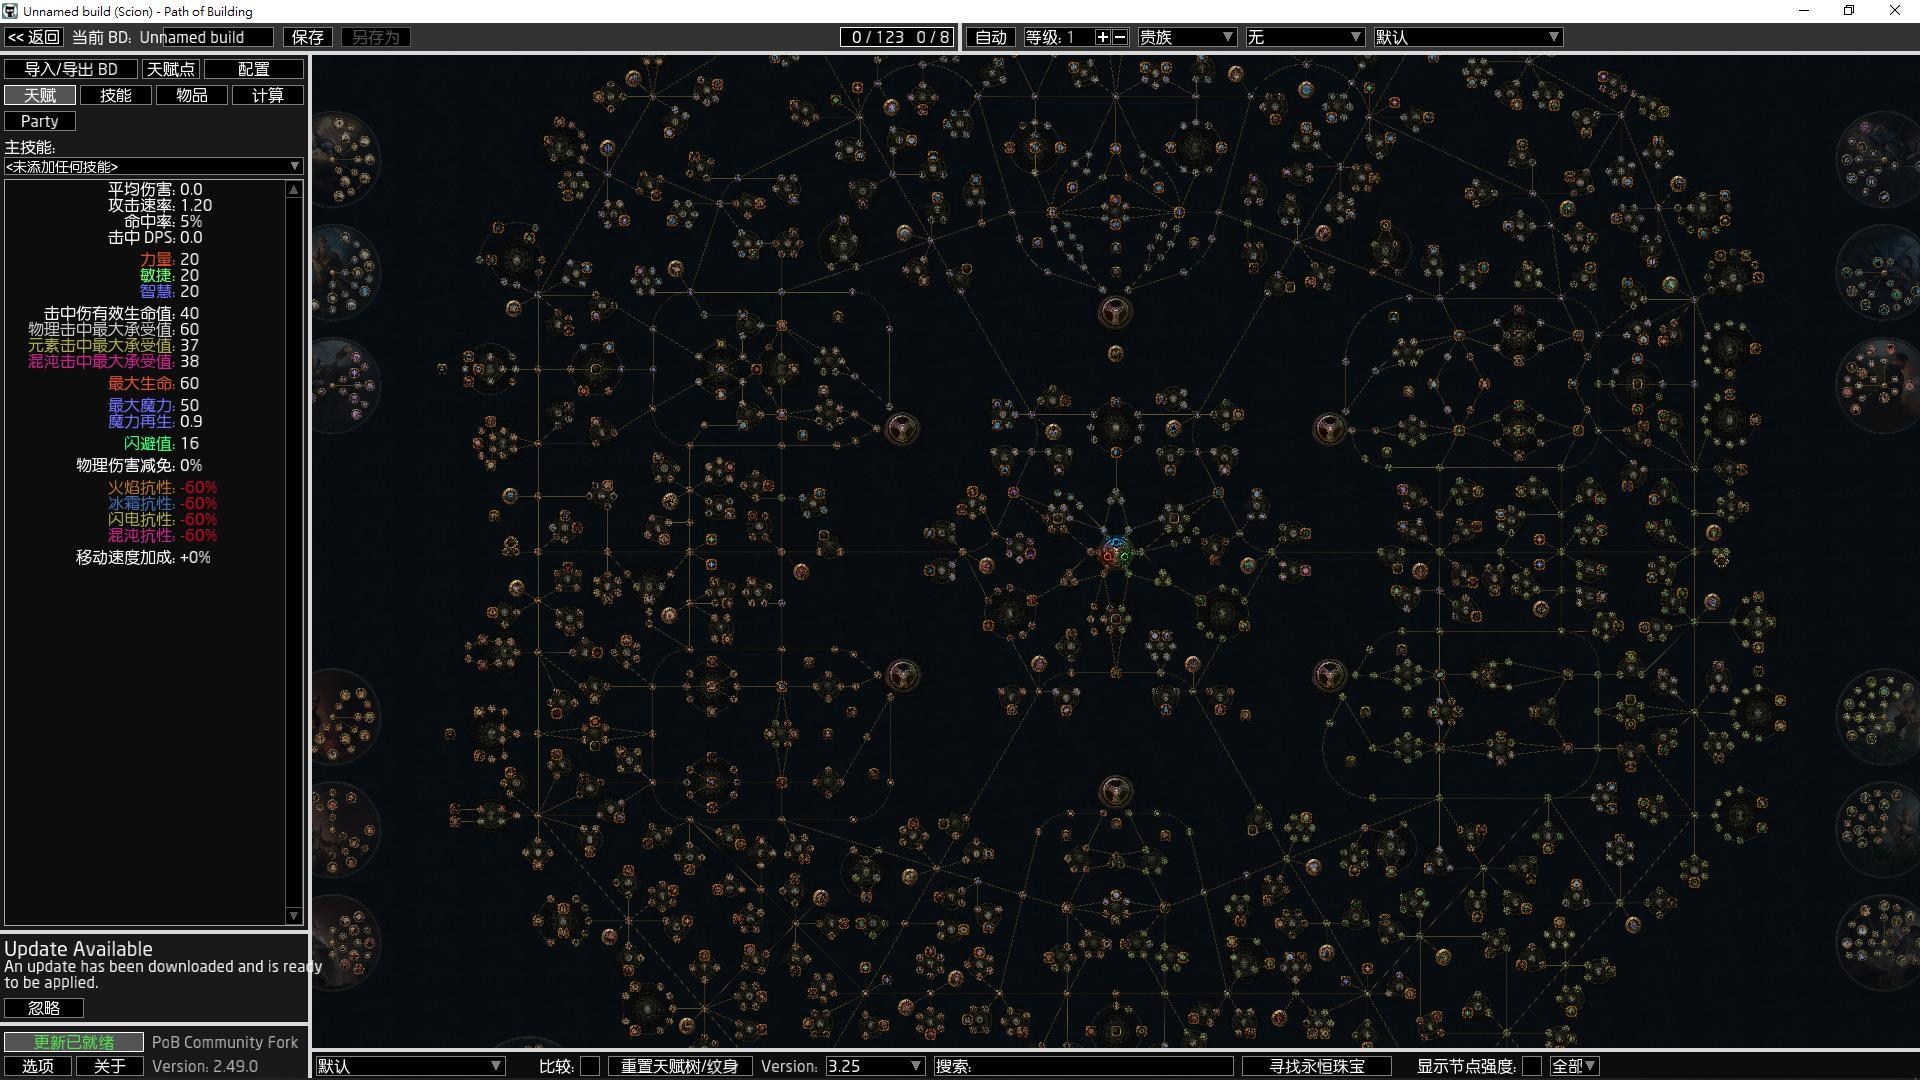Expand the 主技能 main skill dropdown

152,166
